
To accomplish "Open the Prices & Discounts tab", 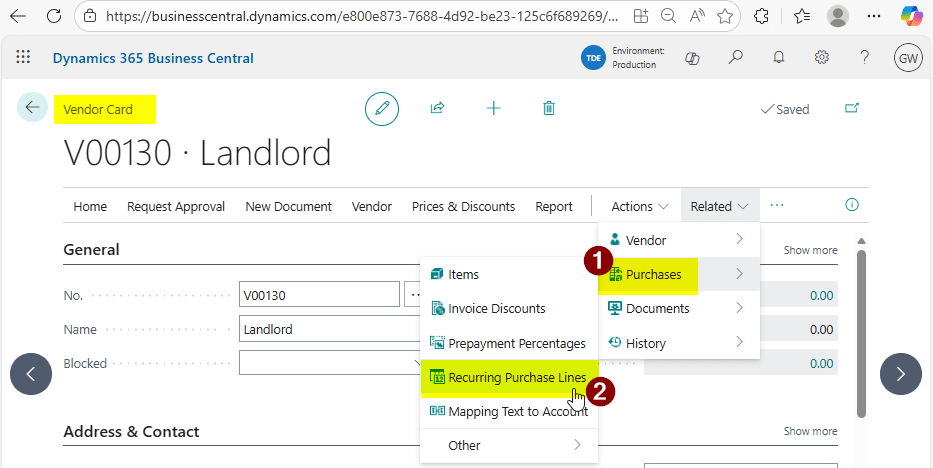I will coord(463,206).
